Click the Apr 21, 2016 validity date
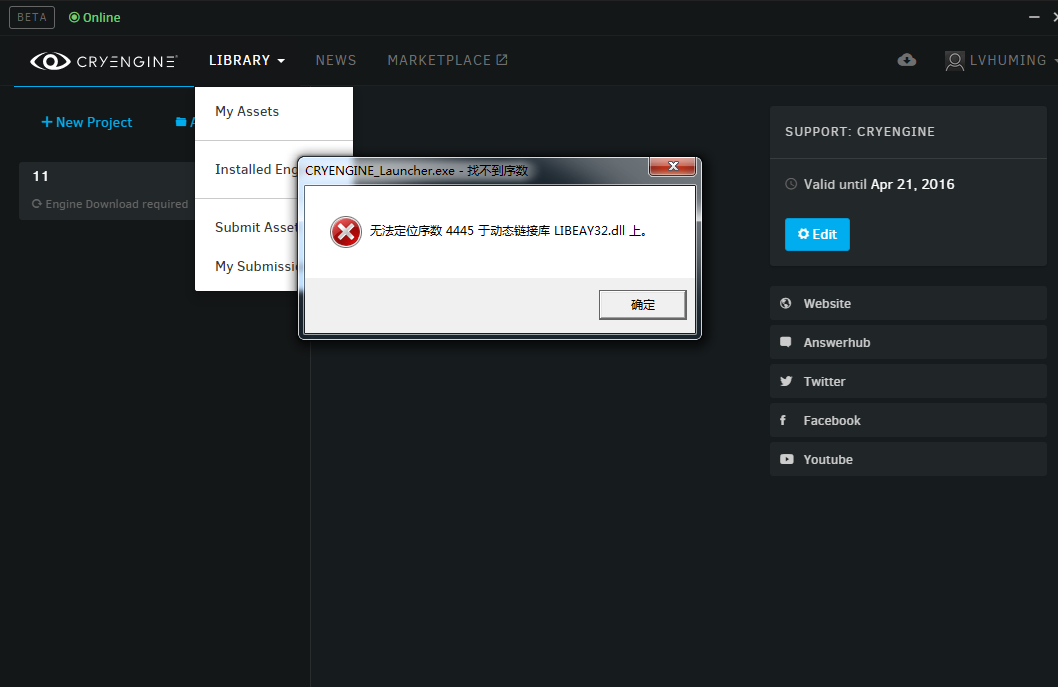The height and width of the screenshot is (687, 1058). click(x=912, y=184)
